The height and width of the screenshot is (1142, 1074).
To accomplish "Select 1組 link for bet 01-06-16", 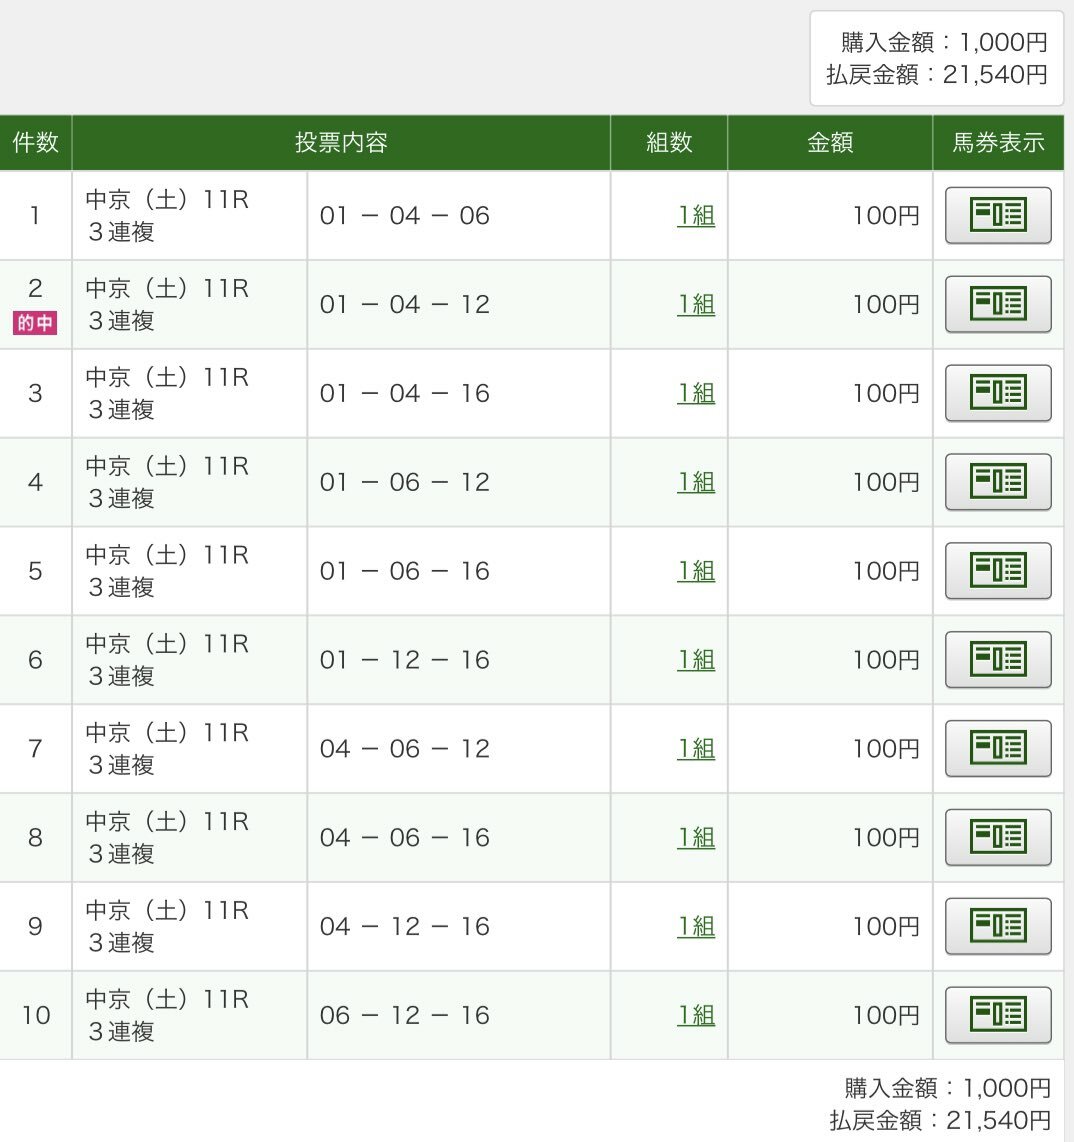I will coord(696,571).
